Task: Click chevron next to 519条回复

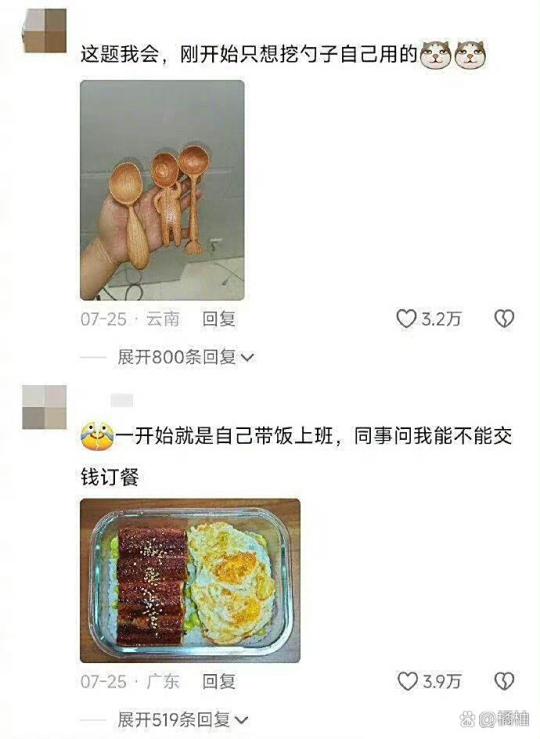Action: click(x=241, y=720)
